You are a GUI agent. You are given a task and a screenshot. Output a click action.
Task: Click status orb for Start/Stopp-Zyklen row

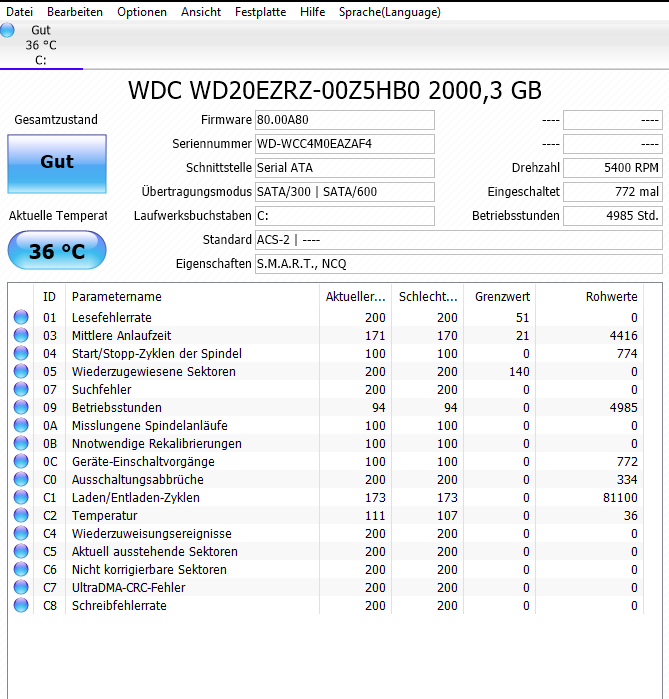pyautogui.click(x=21, y=353)
